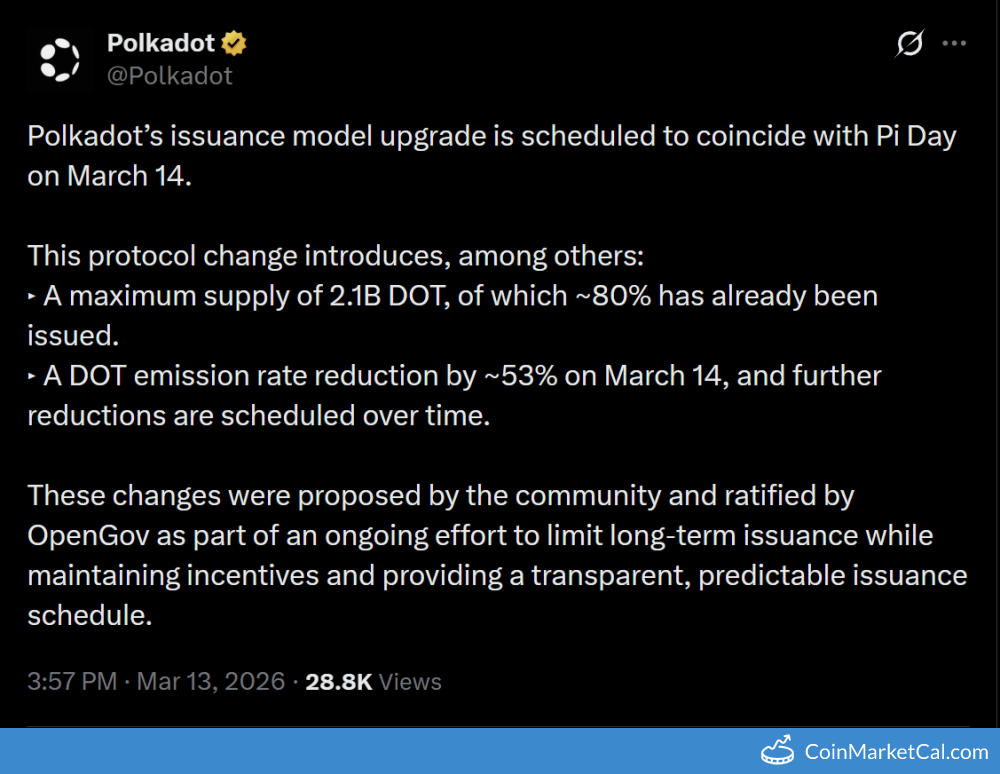The width and height of the screenshot is (1000, 774).
Task: Click the CoinMarketCal logo icon
Action: click(778, 751)
